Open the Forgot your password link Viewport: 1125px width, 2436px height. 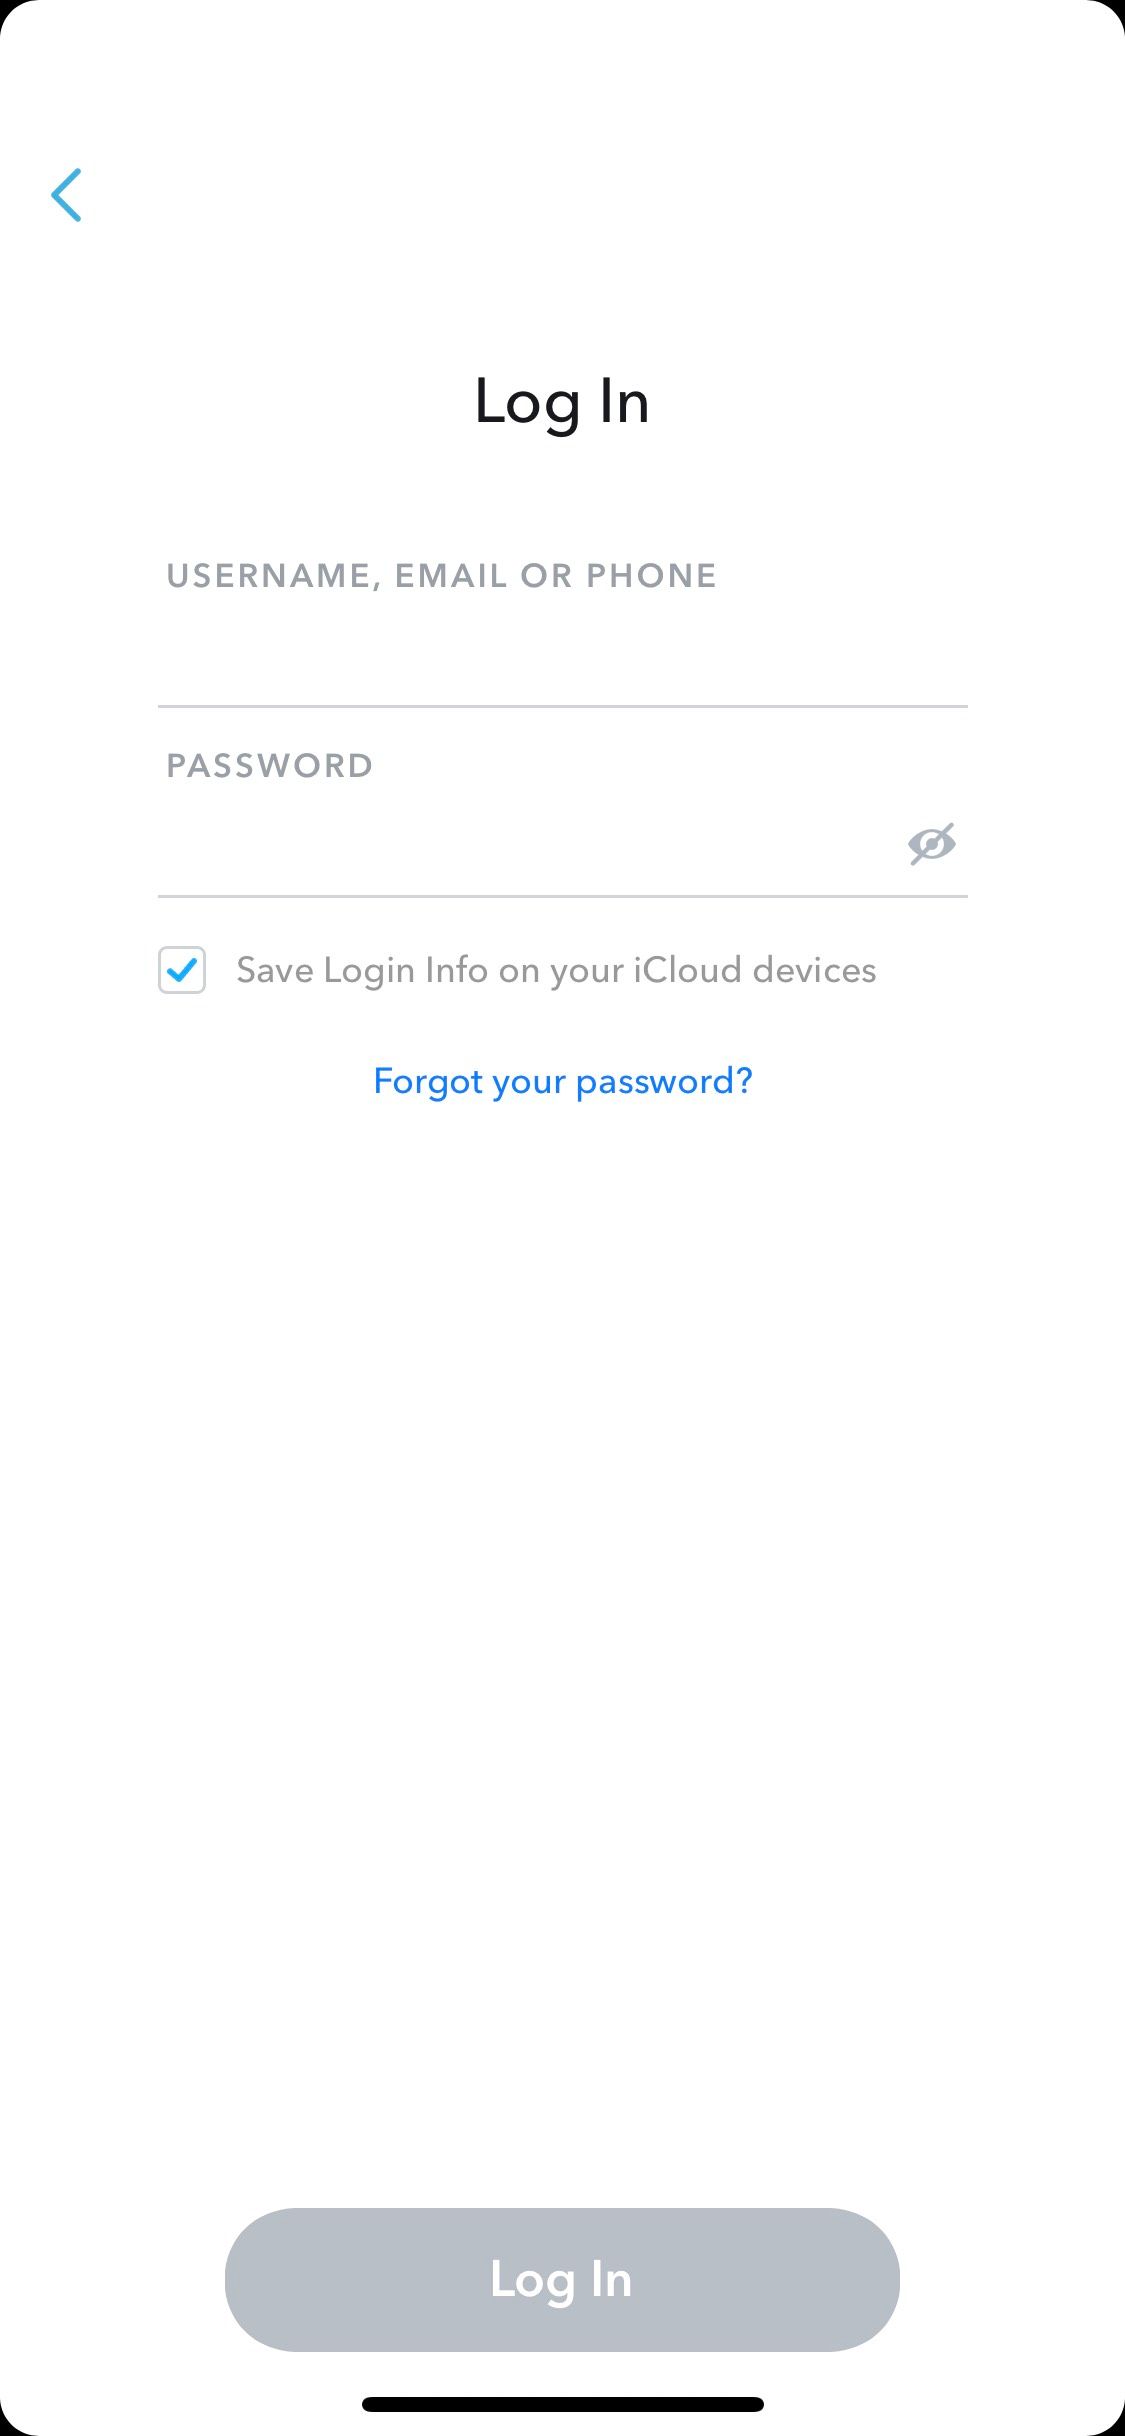click(x=562, y=1082)
